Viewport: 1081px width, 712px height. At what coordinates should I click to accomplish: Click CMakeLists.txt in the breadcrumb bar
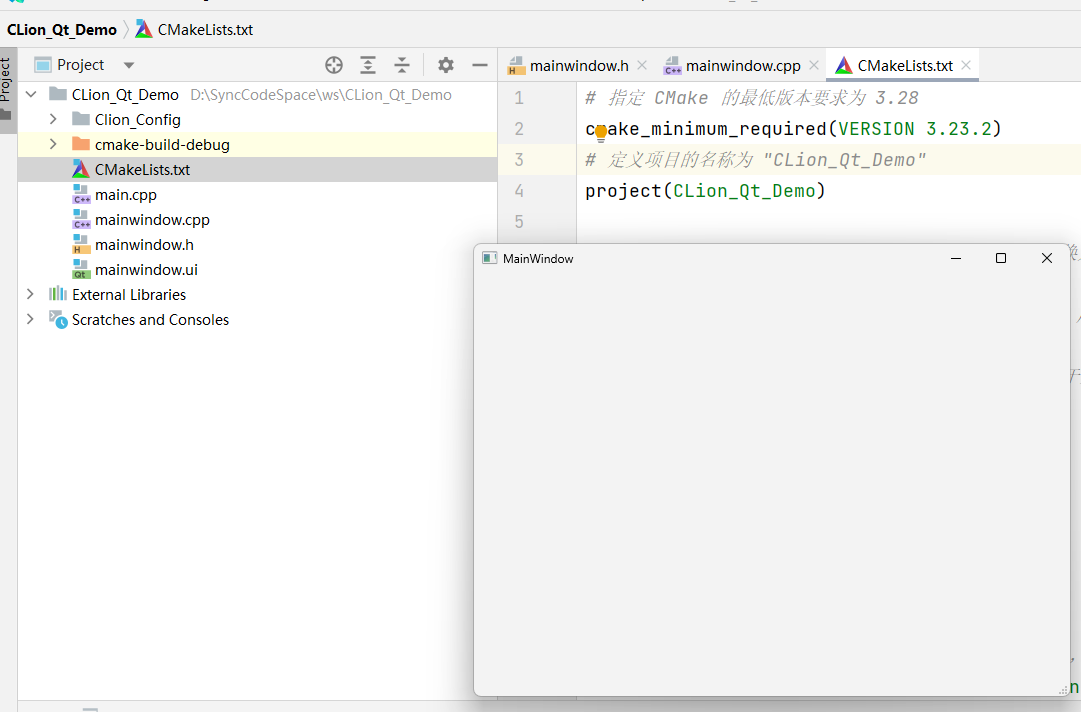(205, 30)
